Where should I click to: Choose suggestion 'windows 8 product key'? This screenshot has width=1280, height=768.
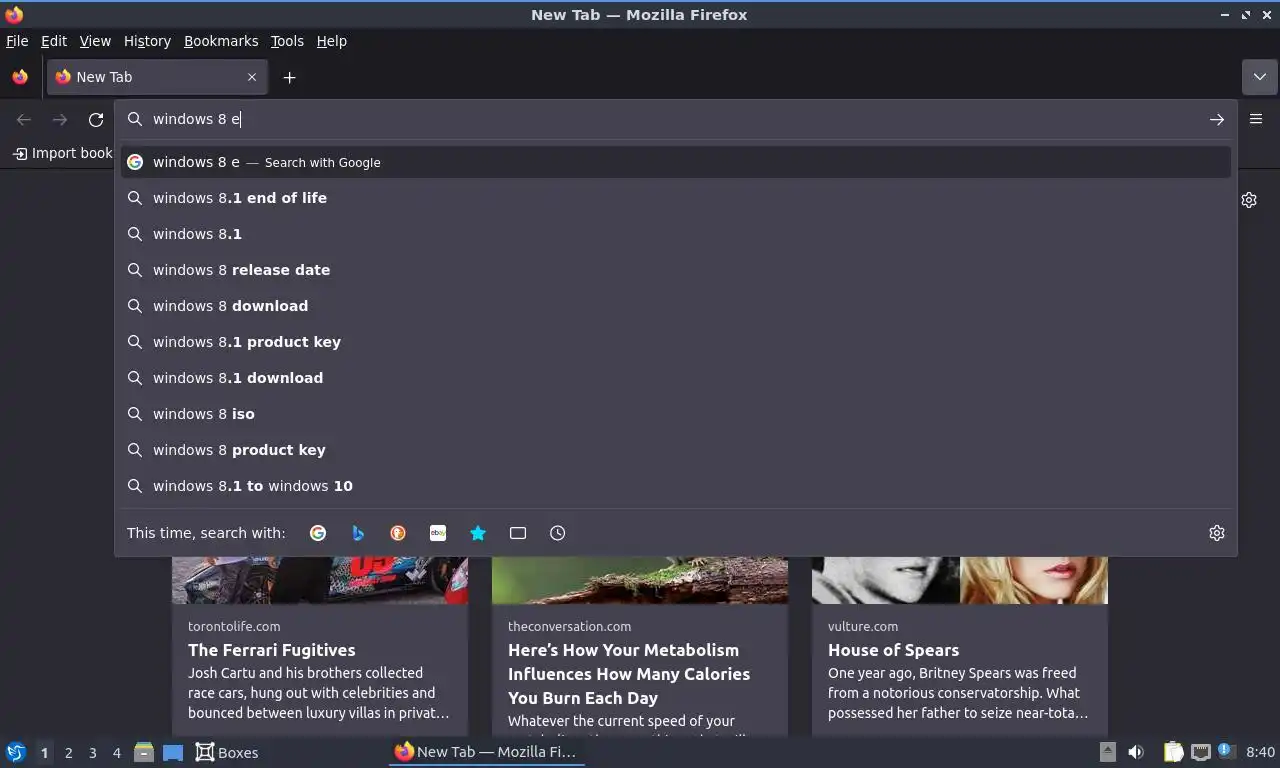pos(676,450)
